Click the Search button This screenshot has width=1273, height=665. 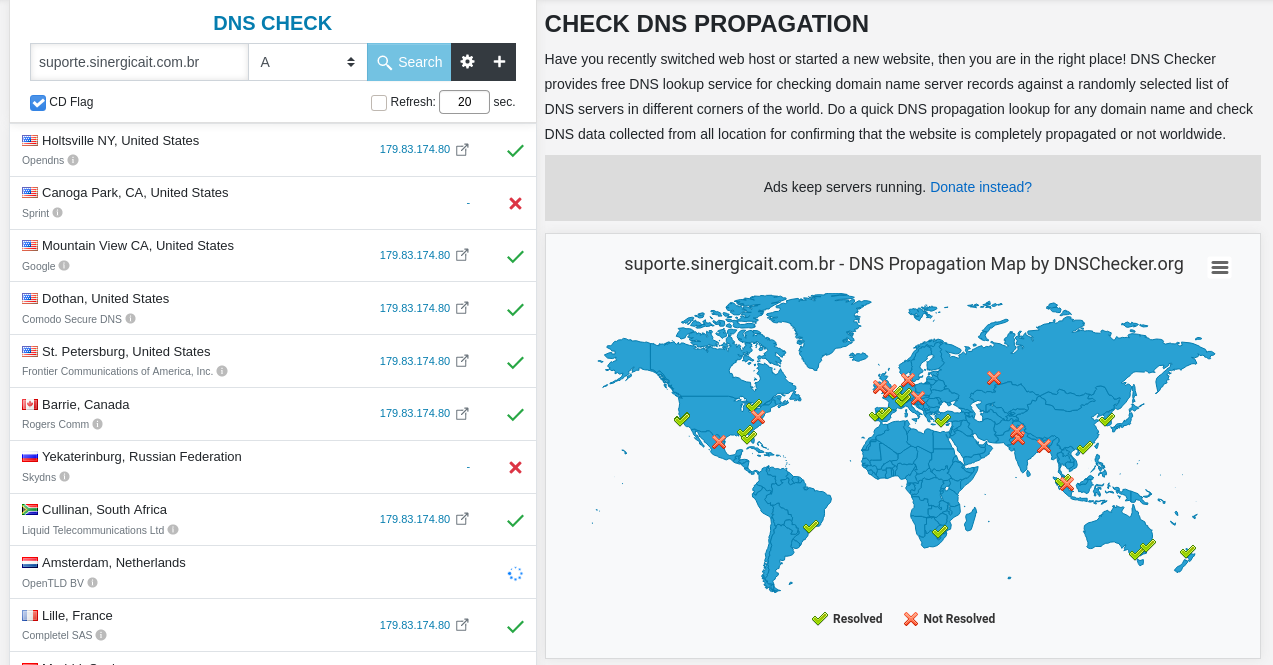409,62
